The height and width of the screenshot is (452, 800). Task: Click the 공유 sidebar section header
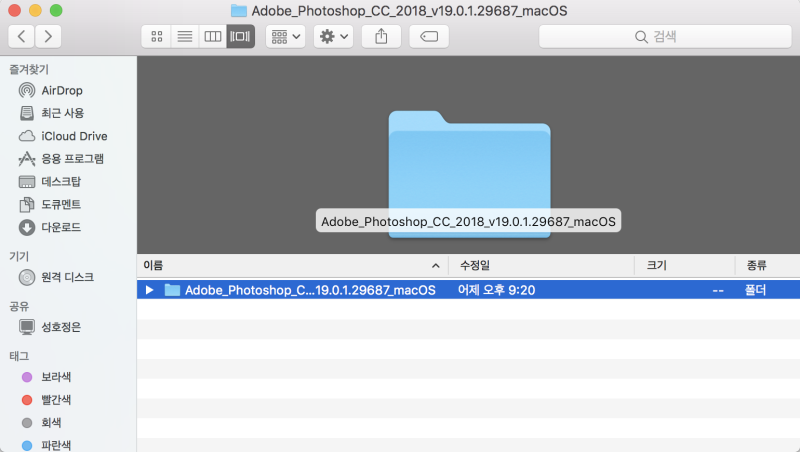pyautogui.click(x=19, y=306)
